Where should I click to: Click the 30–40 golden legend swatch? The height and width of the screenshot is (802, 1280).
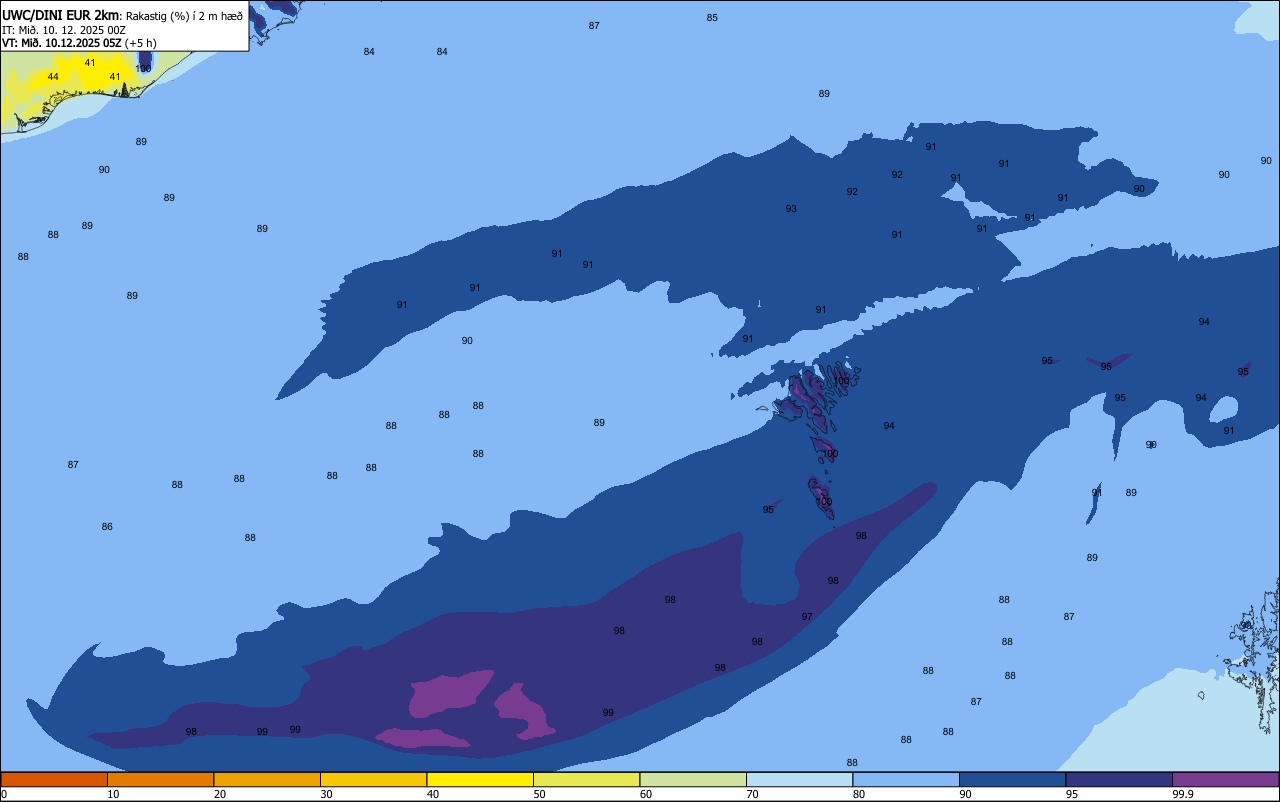[x=373, y=779]
